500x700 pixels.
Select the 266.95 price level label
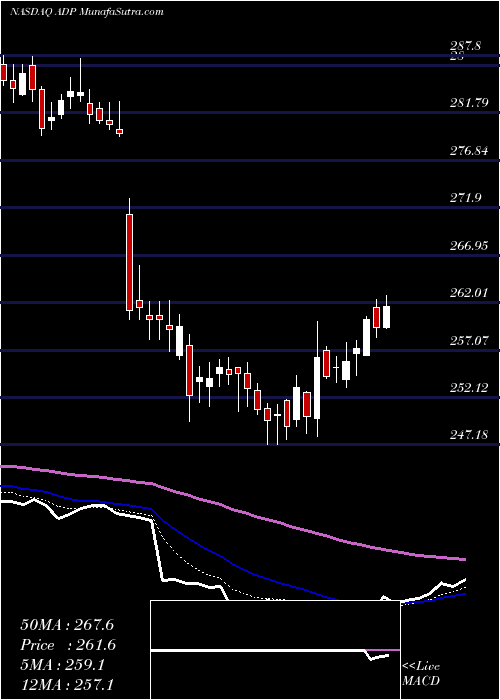(x=470, y=246)
